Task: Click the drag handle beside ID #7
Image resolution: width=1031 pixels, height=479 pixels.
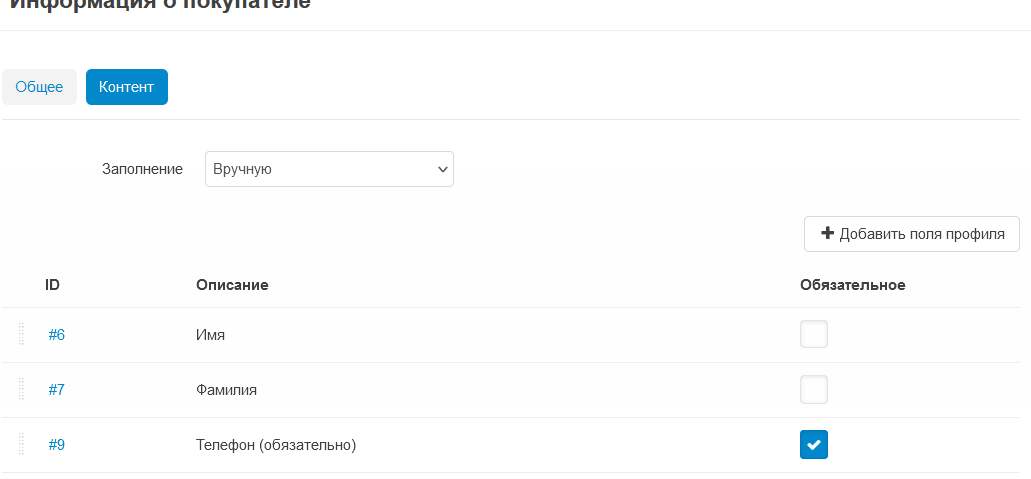Action: click(21, 389)
